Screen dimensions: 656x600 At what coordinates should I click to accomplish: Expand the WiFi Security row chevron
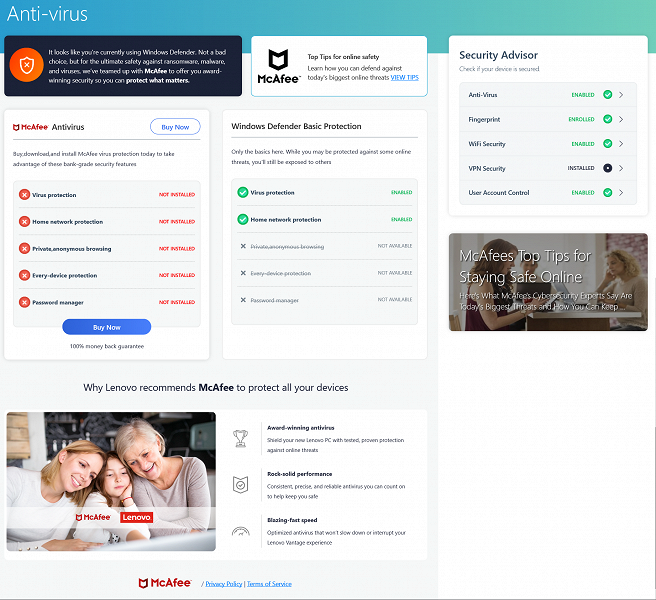pyautogui.click(x=621, y=144)
